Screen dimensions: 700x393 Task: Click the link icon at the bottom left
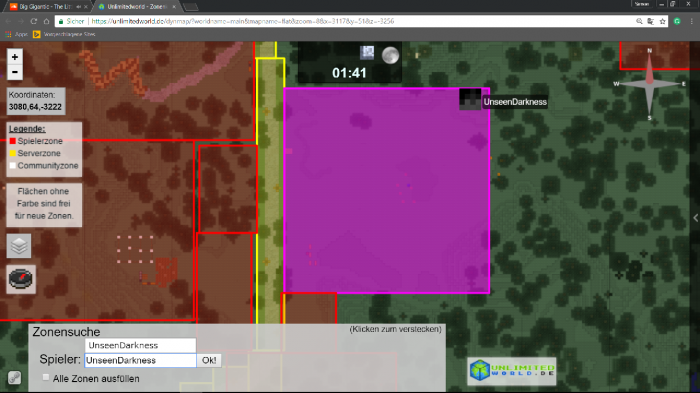pos(14,378)
